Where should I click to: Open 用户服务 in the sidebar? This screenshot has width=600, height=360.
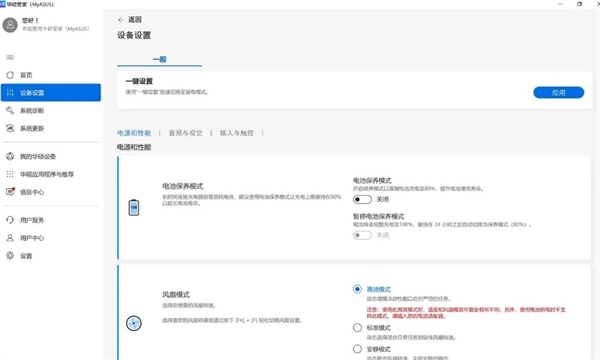[x=51, y=220]
